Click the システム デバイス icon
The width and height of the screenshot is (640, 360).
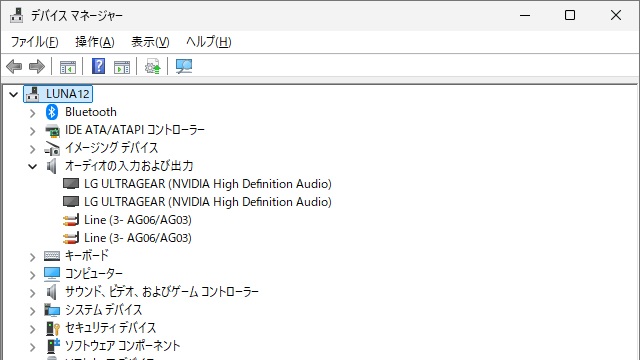pyautogui.click(x=52, y=310)
